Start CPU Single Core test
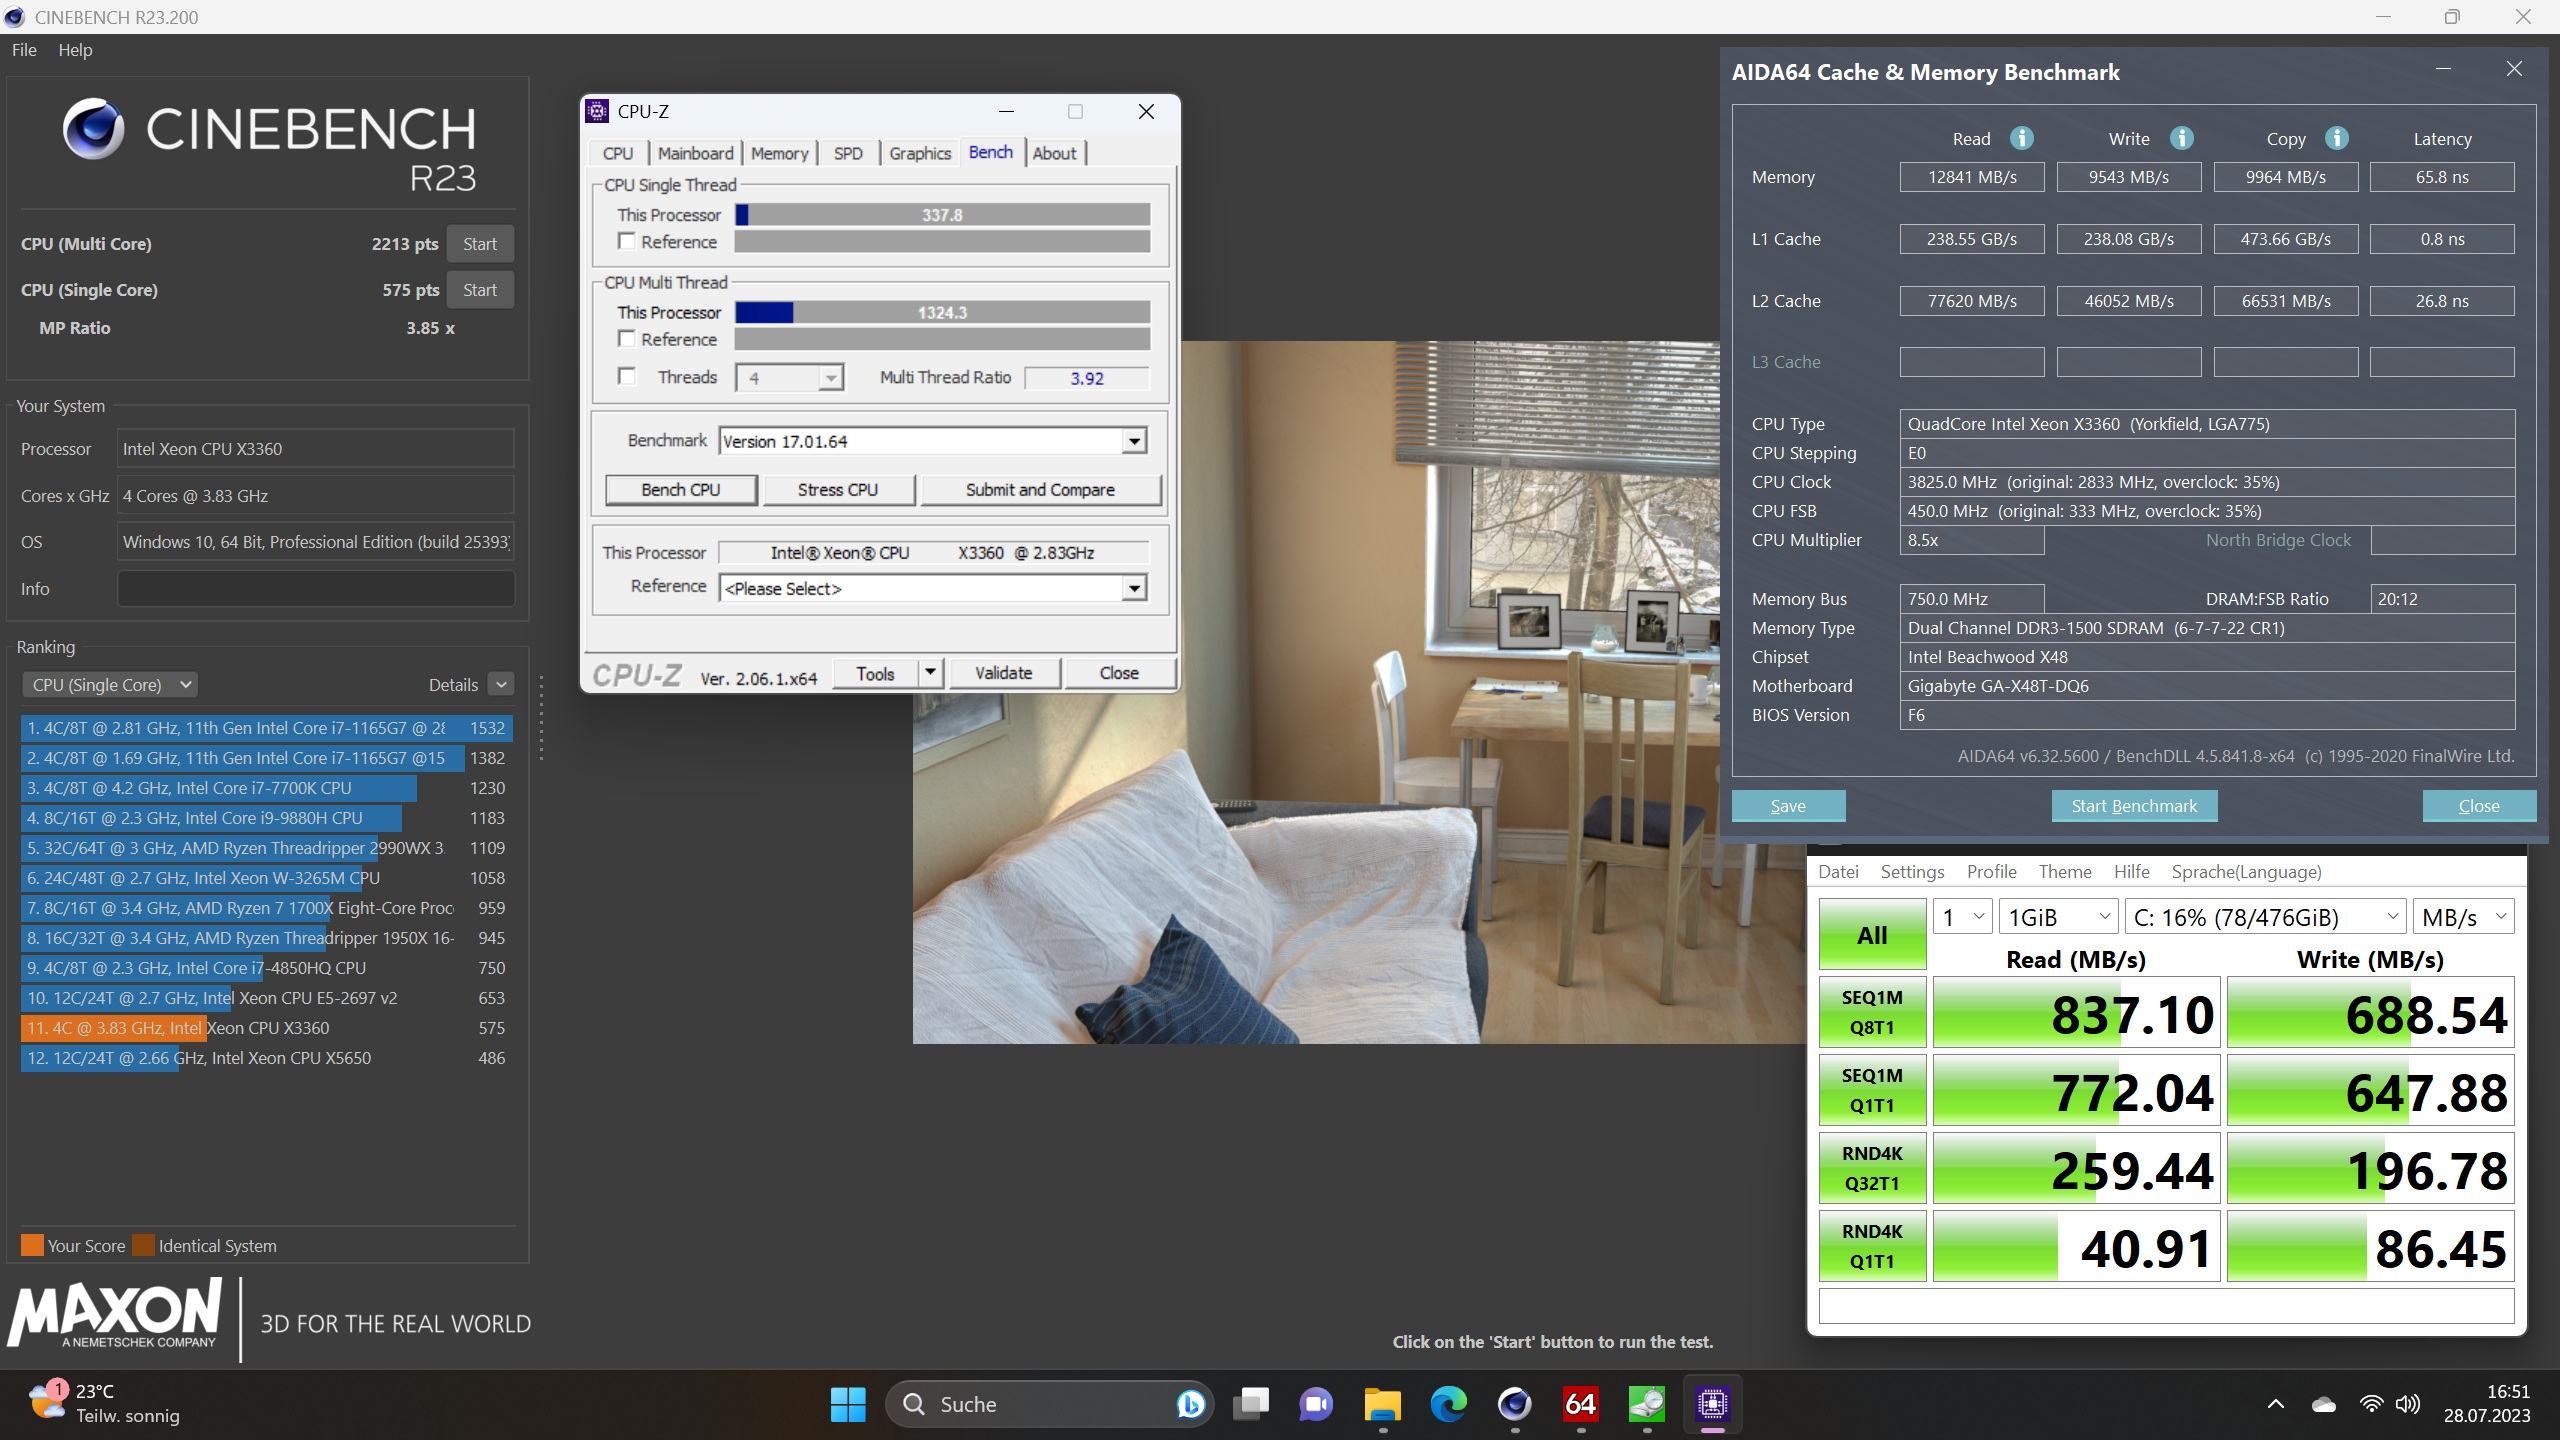Viewport: 2560px width, 1440px height. (480, 290)
